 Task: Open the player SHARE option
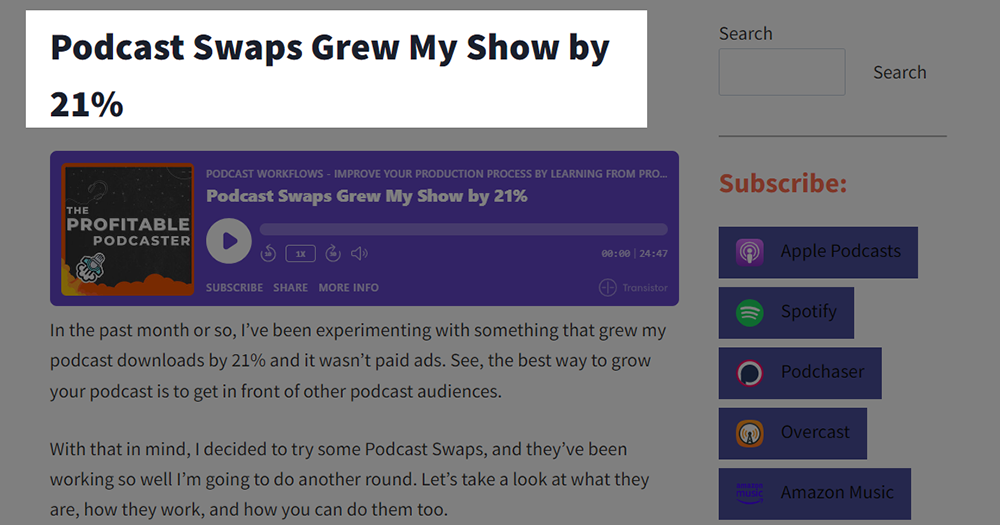(x=290, y=288)
